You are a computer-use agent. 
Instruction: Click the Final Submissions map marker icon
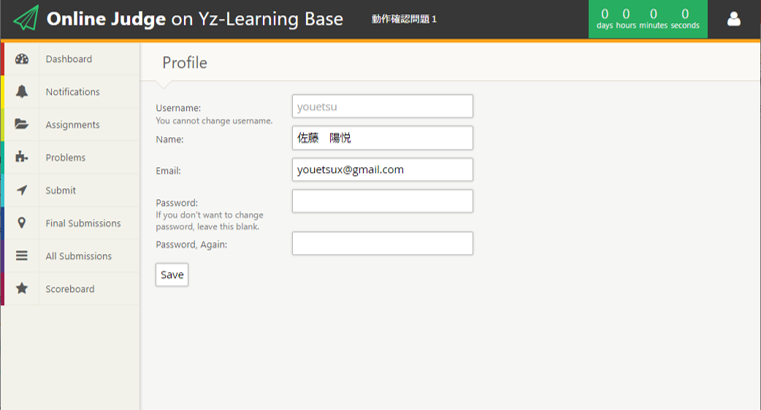(22, 223)
